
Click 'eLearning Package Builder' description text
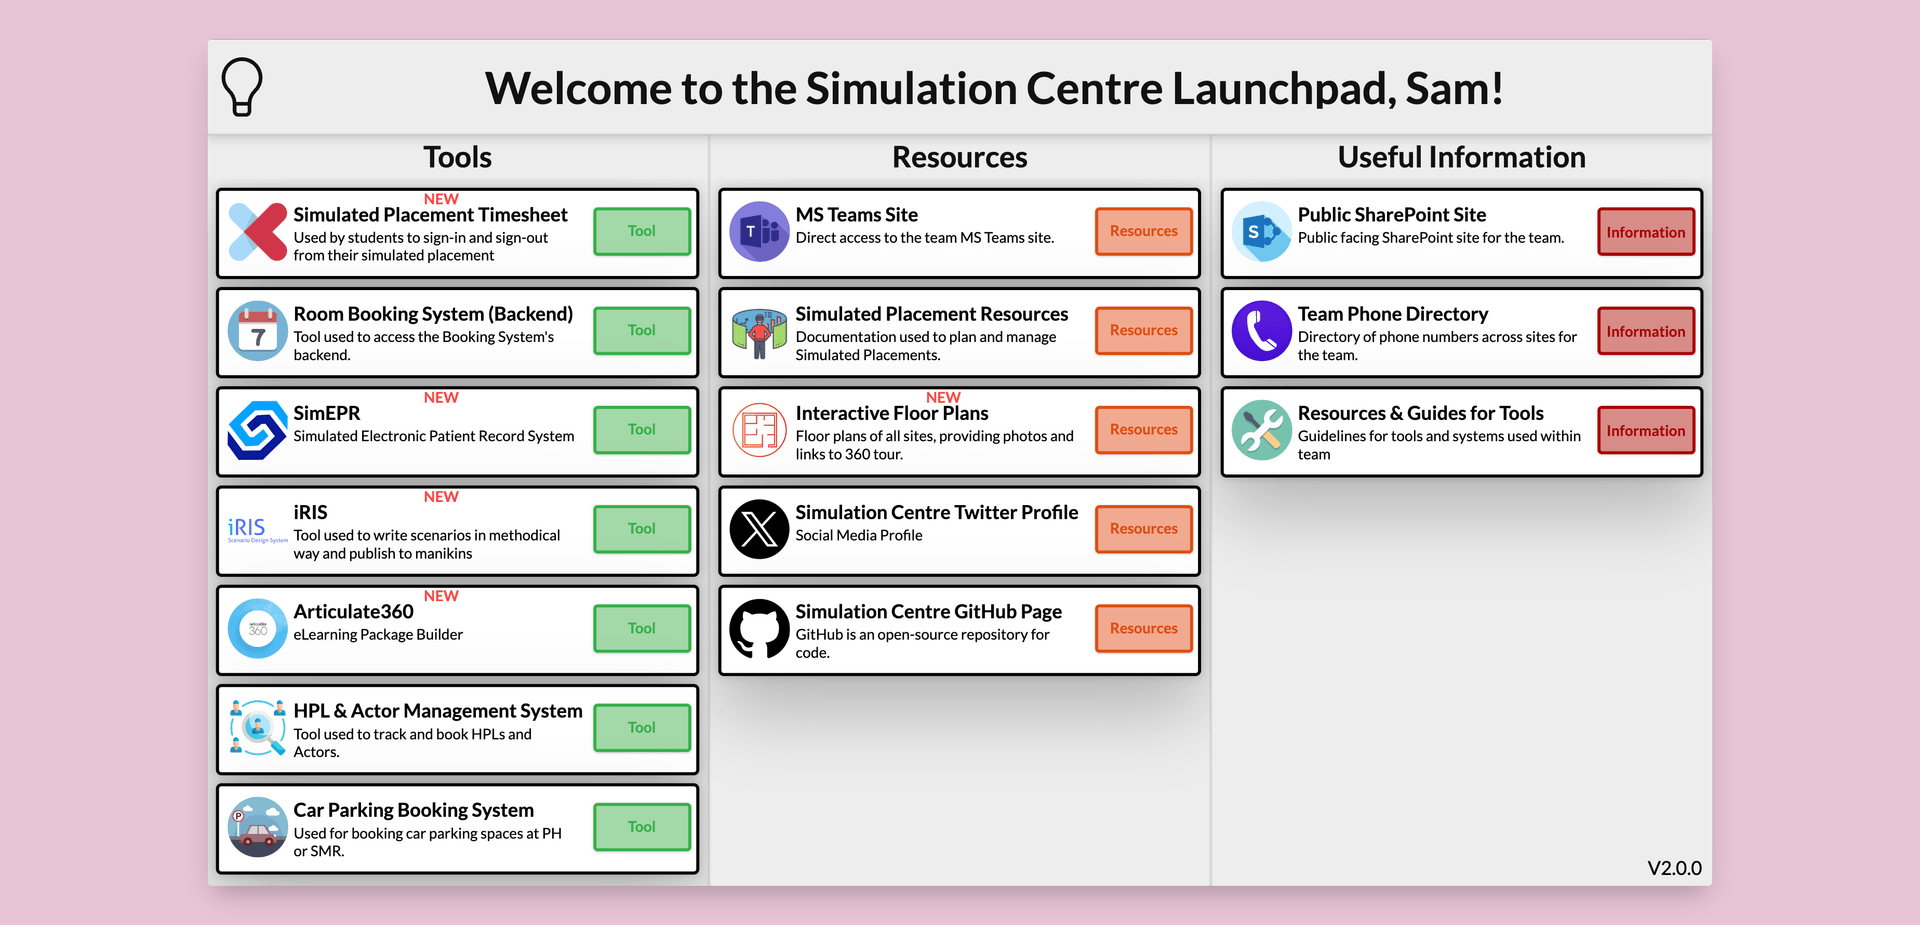378,635
